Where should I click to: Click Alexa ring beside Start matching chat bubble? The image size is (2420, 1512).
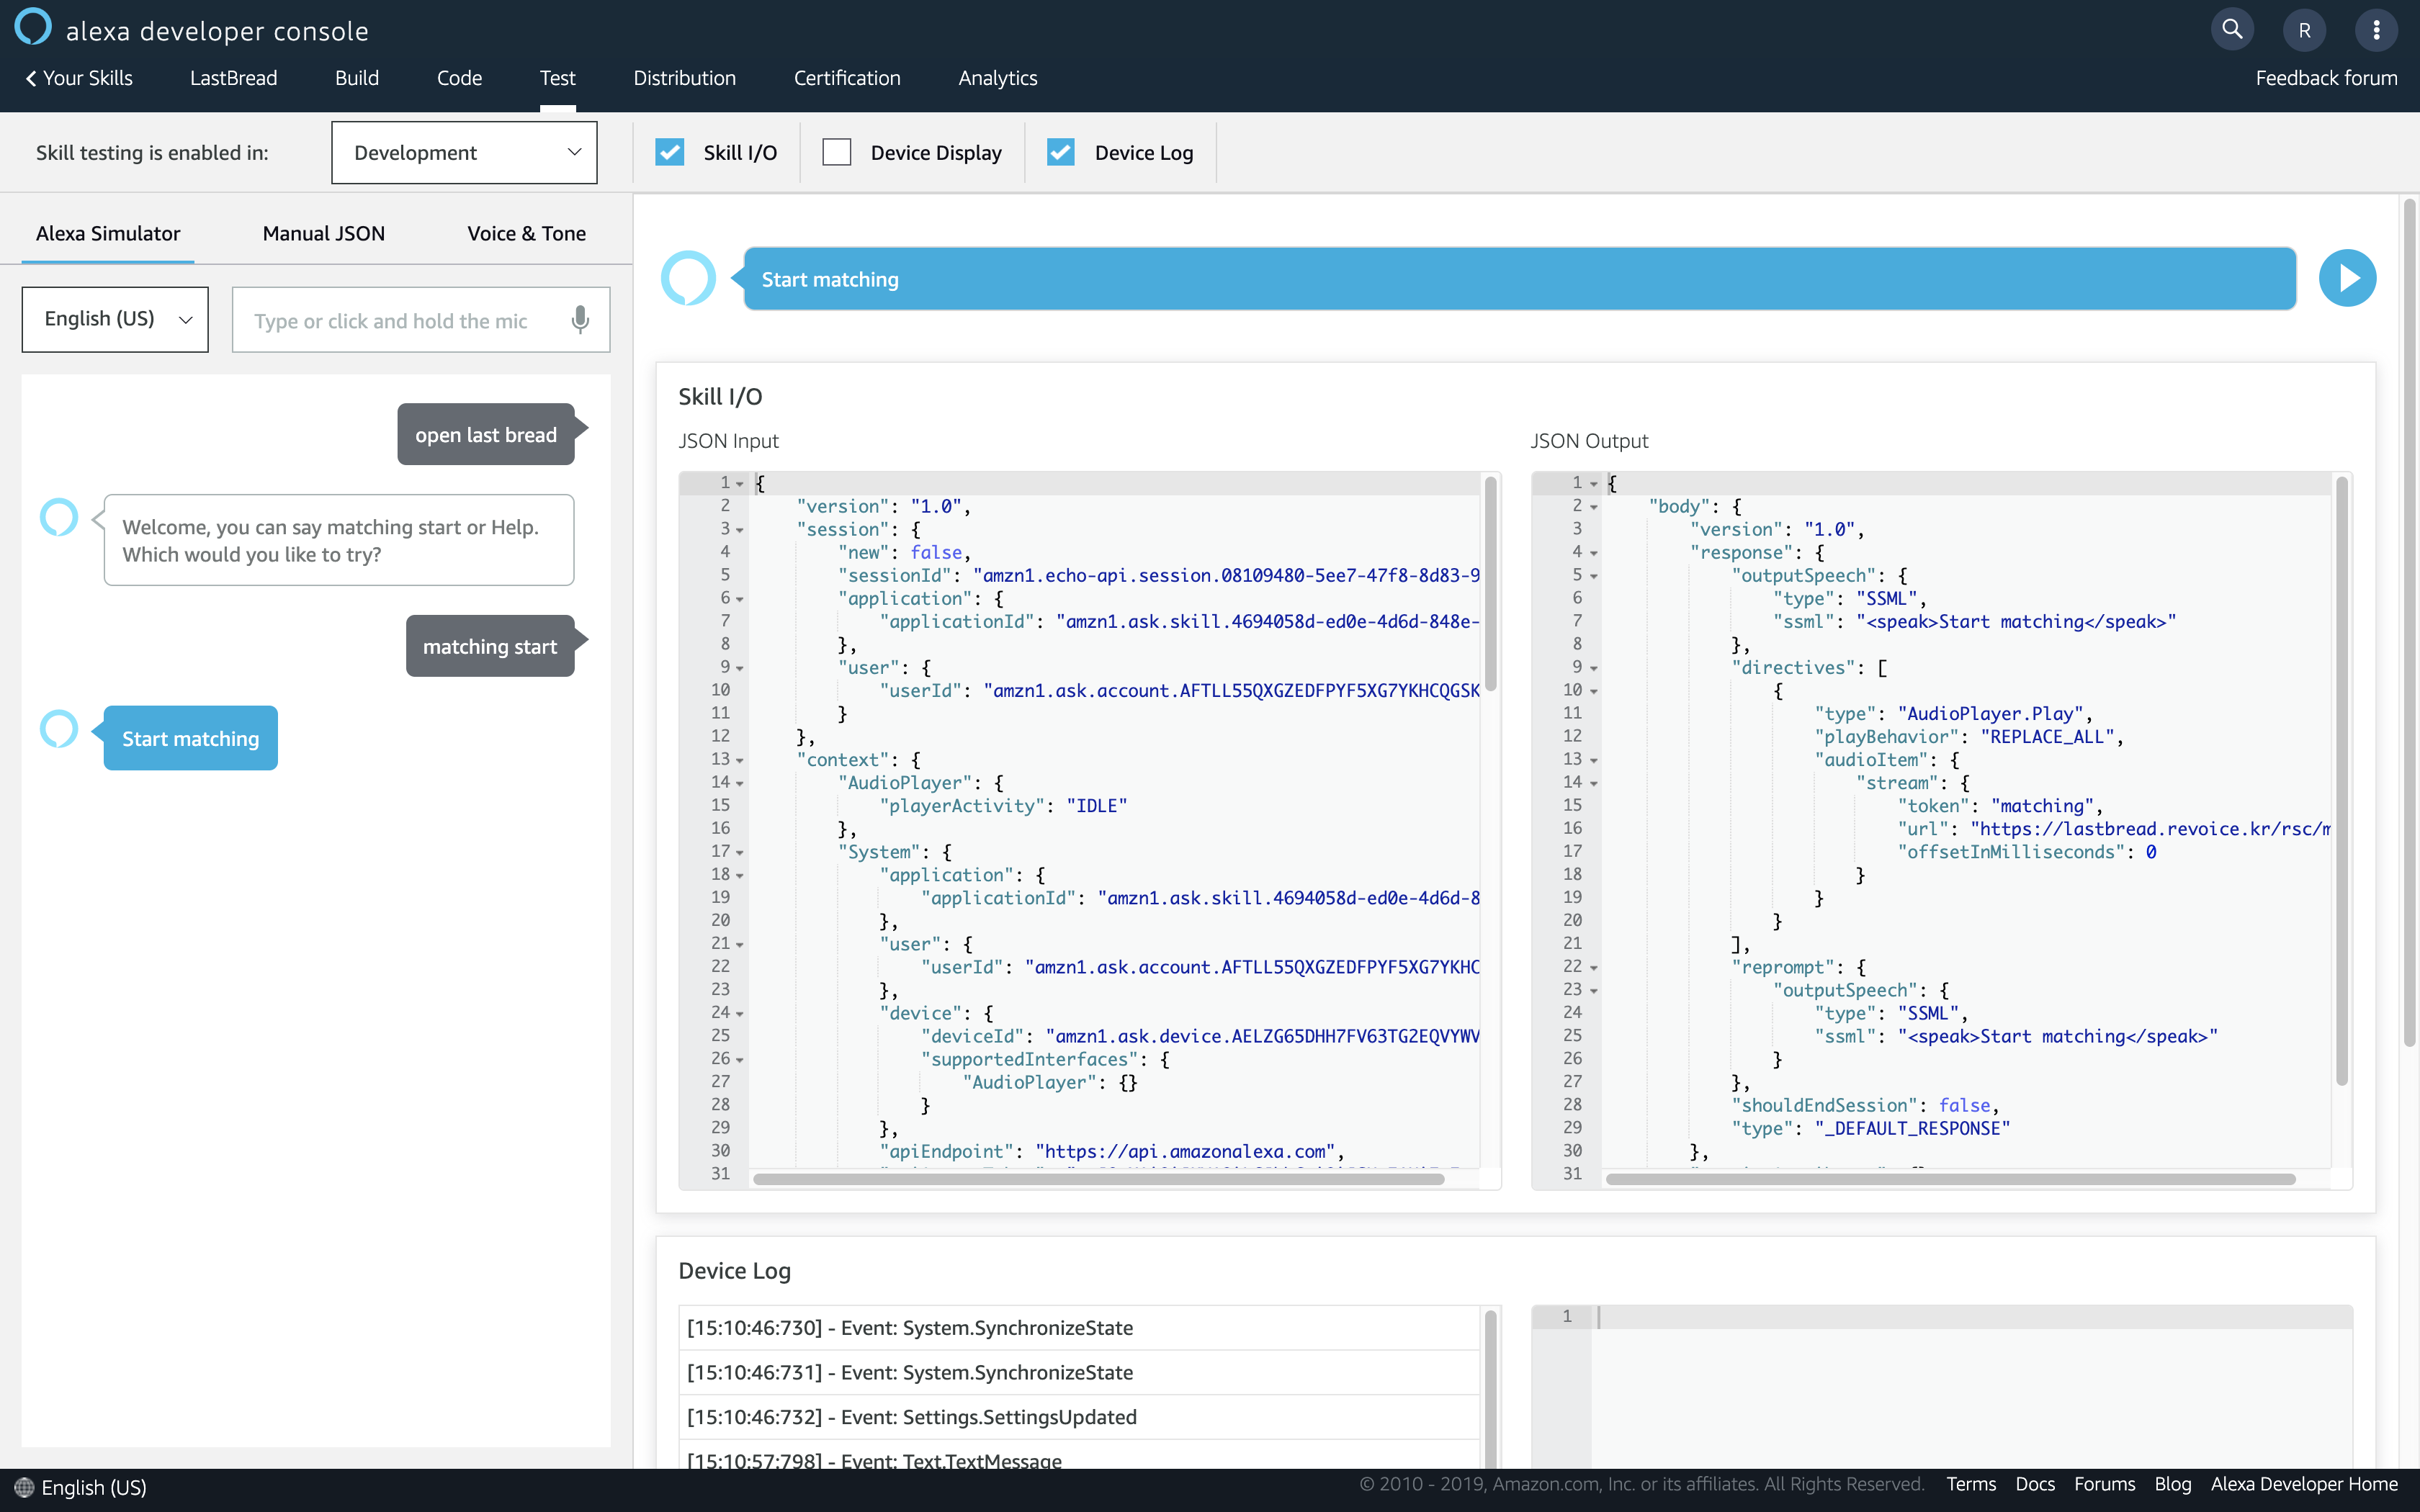[59, 729]
